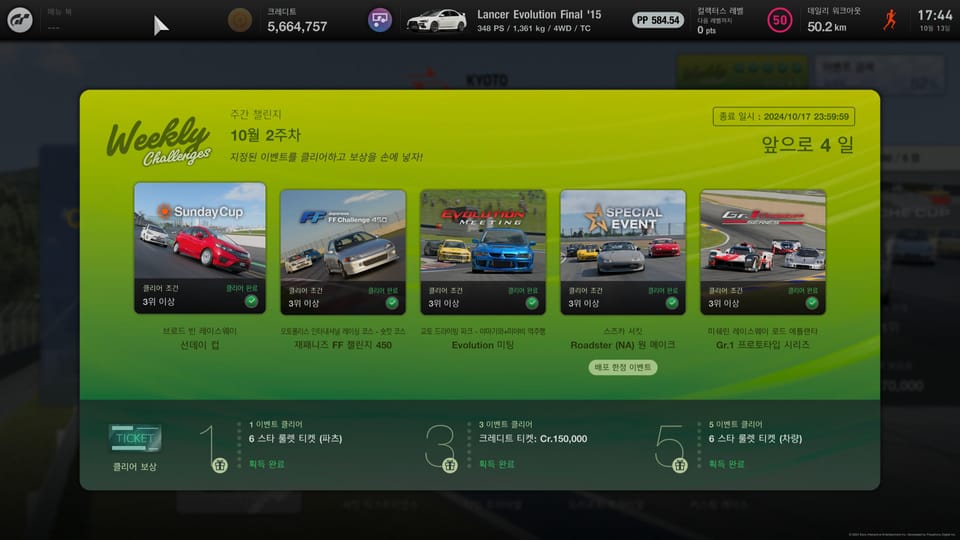Viewport: 960px width, 540px height.
Task: Click the gift icon beside reward number 5
Action: [680, 465]
